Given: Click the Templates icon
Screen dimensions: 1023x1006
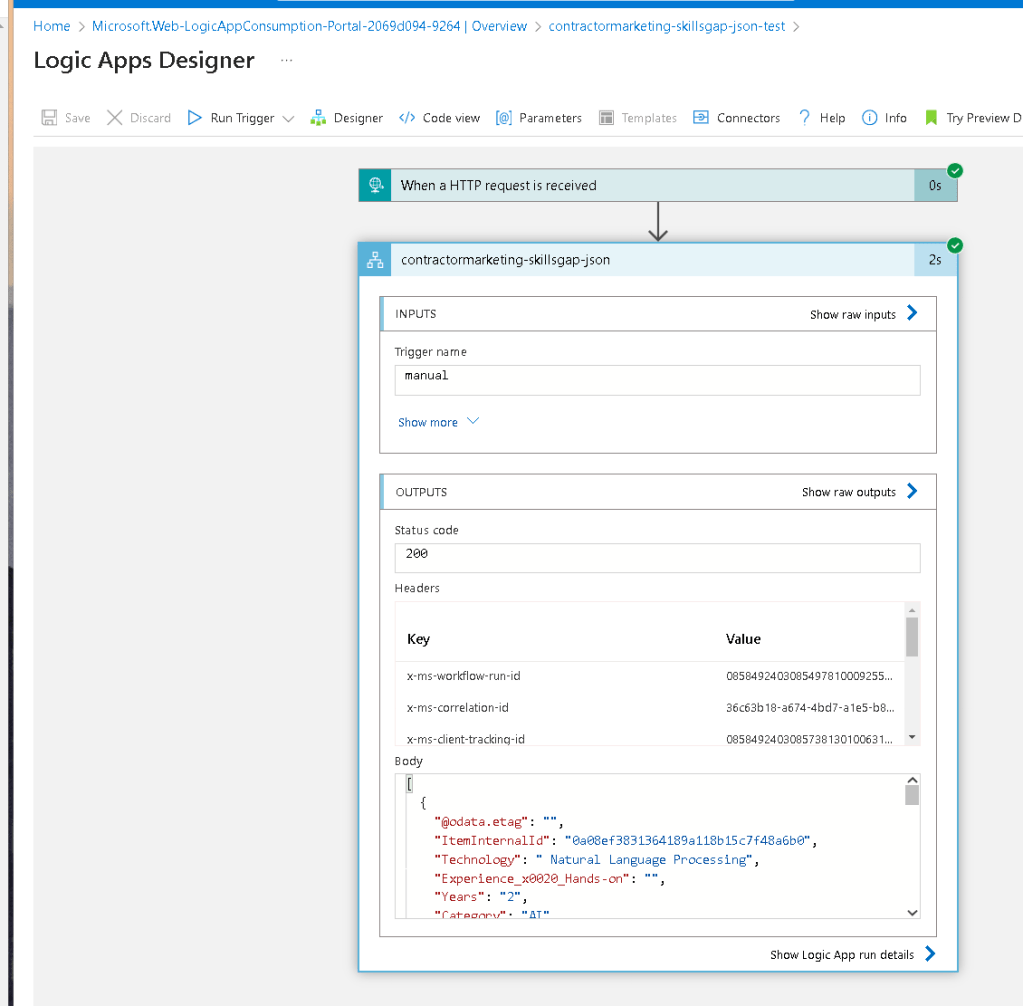Looking at the screenshot, I should (x=606, y=117).
